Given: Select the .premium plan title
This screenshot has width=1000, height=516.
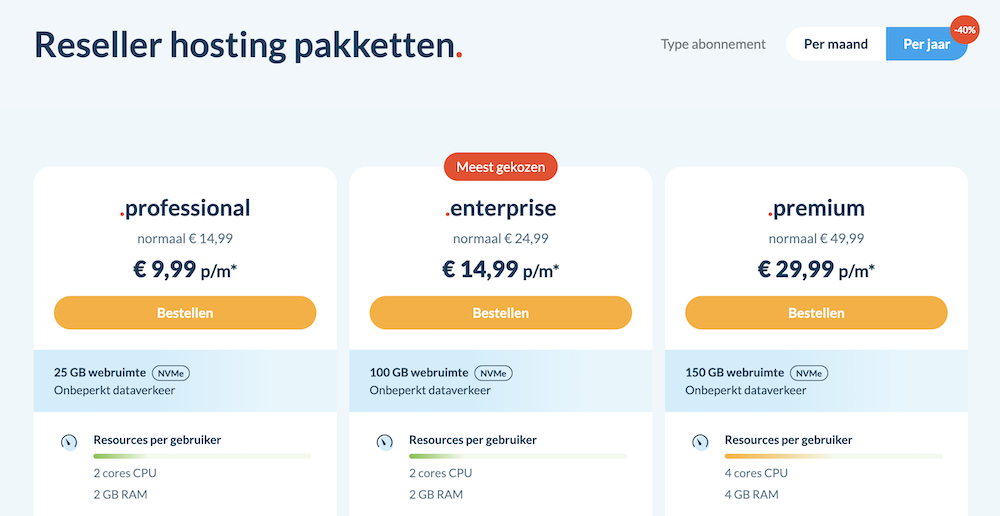Looking at the screenshot, I should point(816,208).
